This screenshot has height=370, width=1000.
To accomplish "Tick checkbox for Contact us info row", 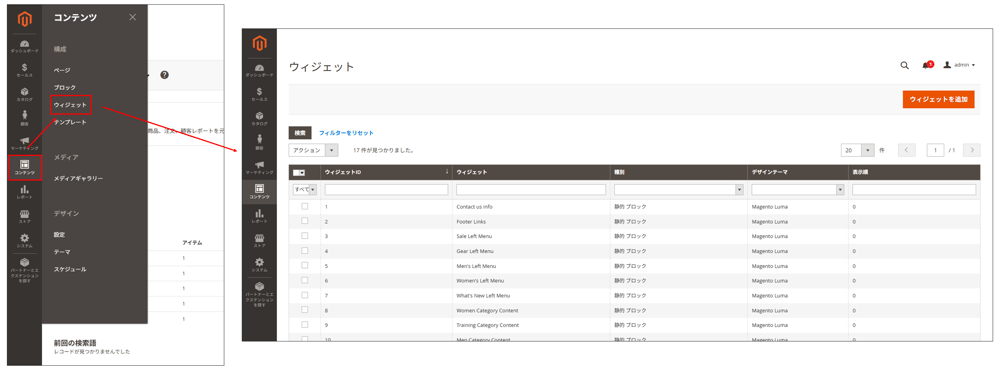I will (x=305, y=206).
